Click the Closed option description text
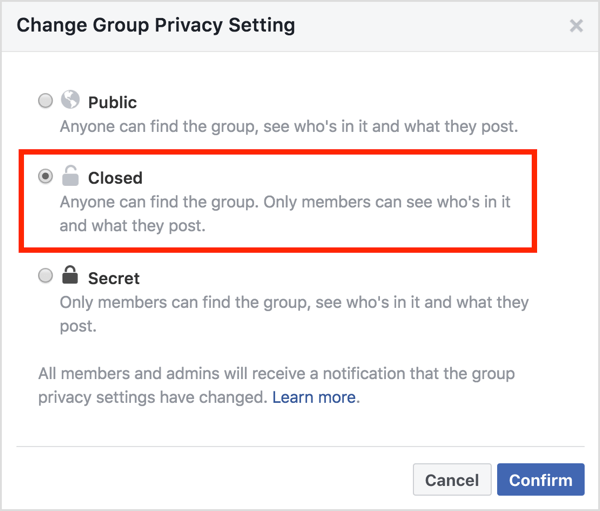The height and width of the screenshot is (511, 600). (285, 212)
